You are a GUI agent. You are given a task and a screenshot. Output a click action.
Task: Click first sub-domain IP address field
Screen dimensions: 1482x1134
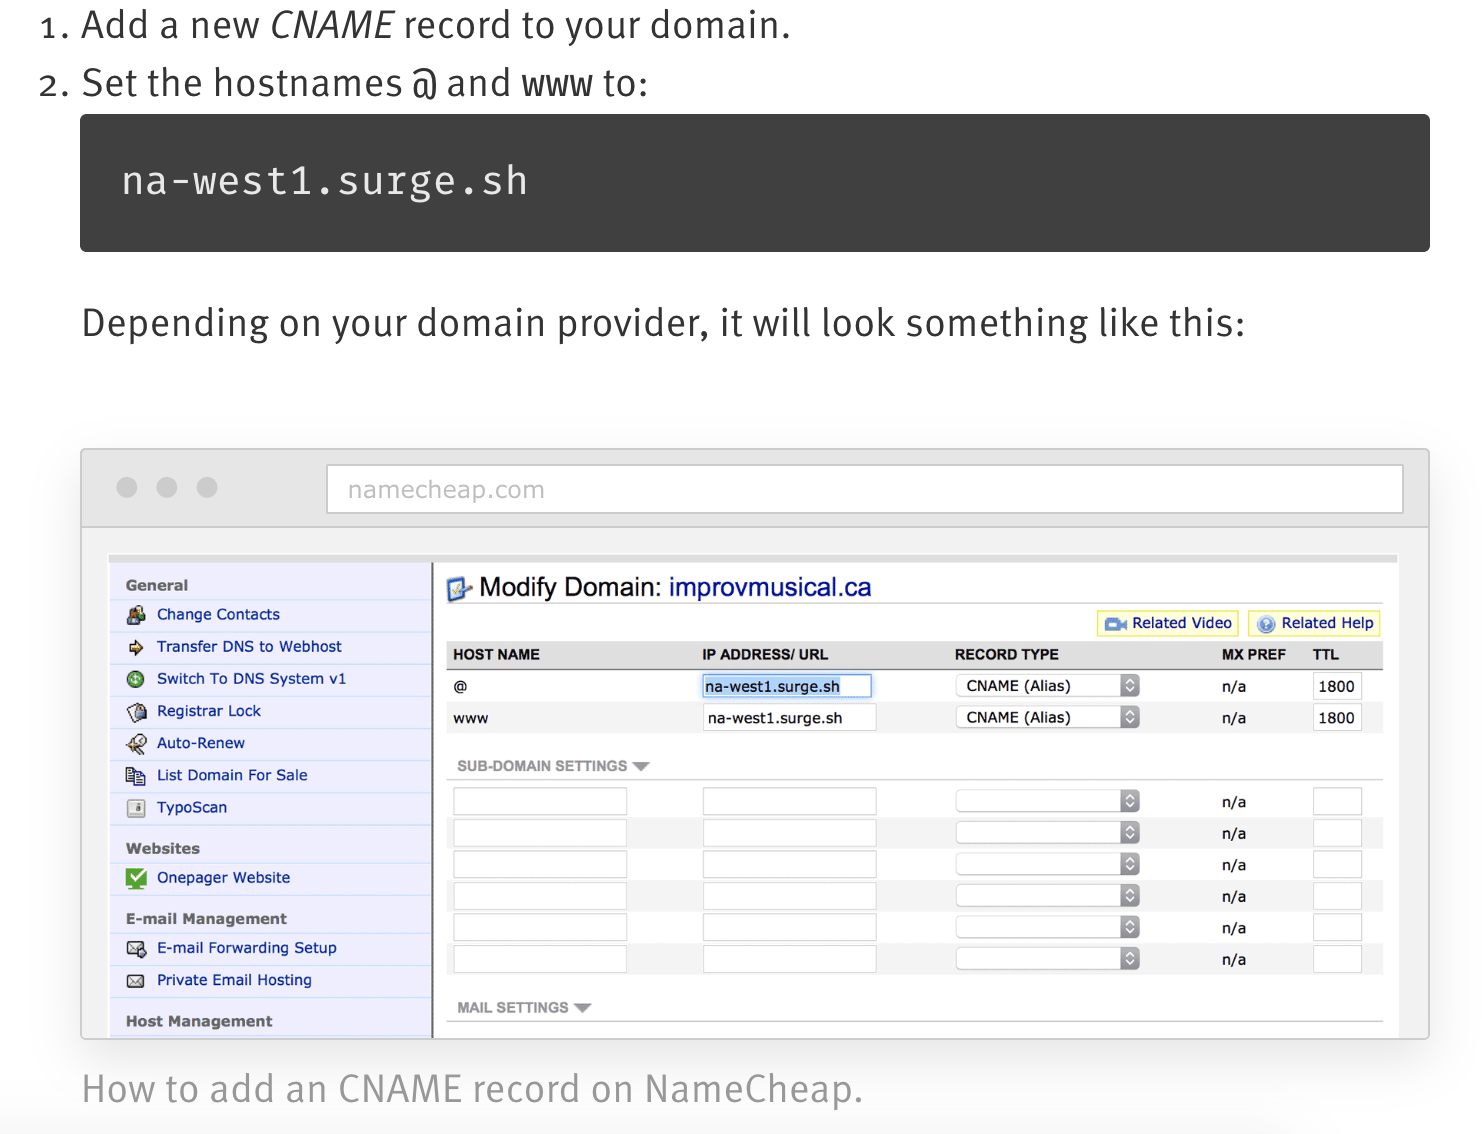coord(789,801)
